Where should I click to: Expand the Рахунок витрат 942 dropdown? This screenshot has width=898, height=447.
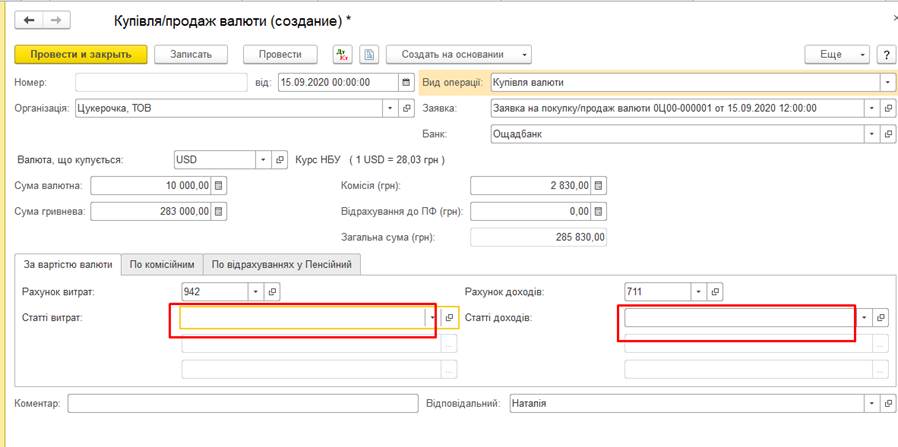point(254,291)
